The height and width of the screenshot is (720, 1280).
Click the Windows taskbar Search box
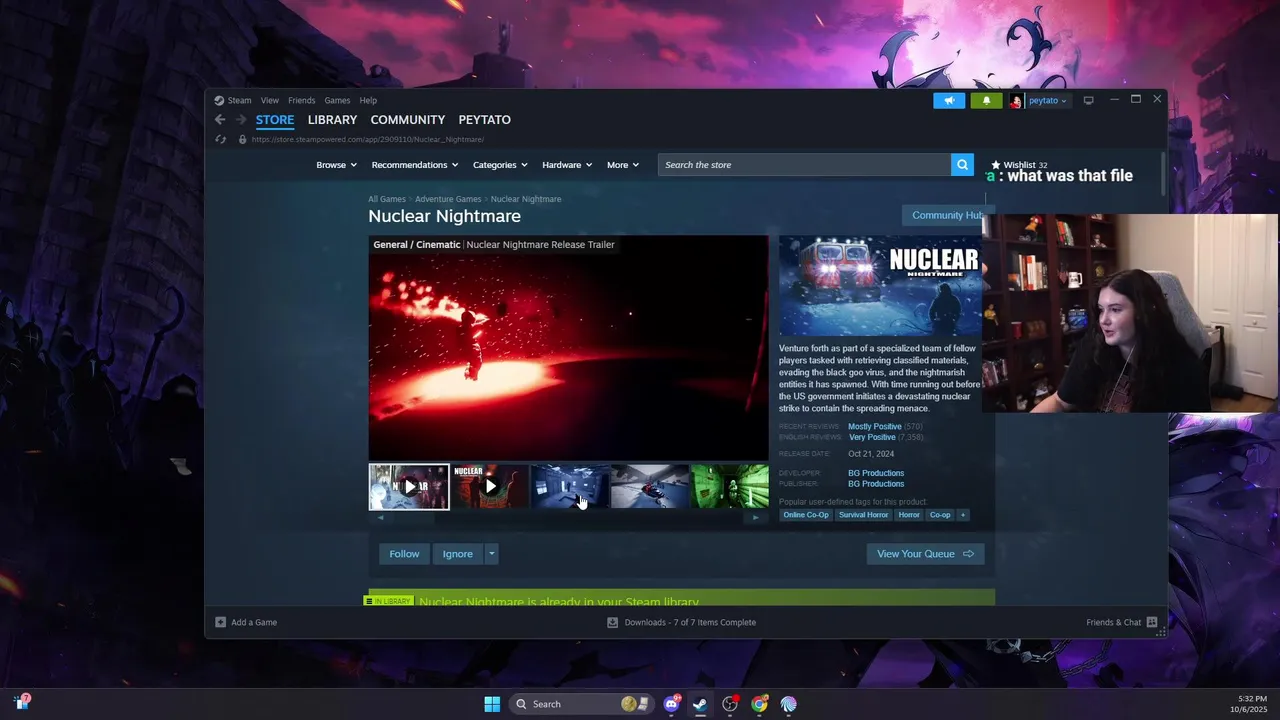pyautogui.click(x=582, y=704)
